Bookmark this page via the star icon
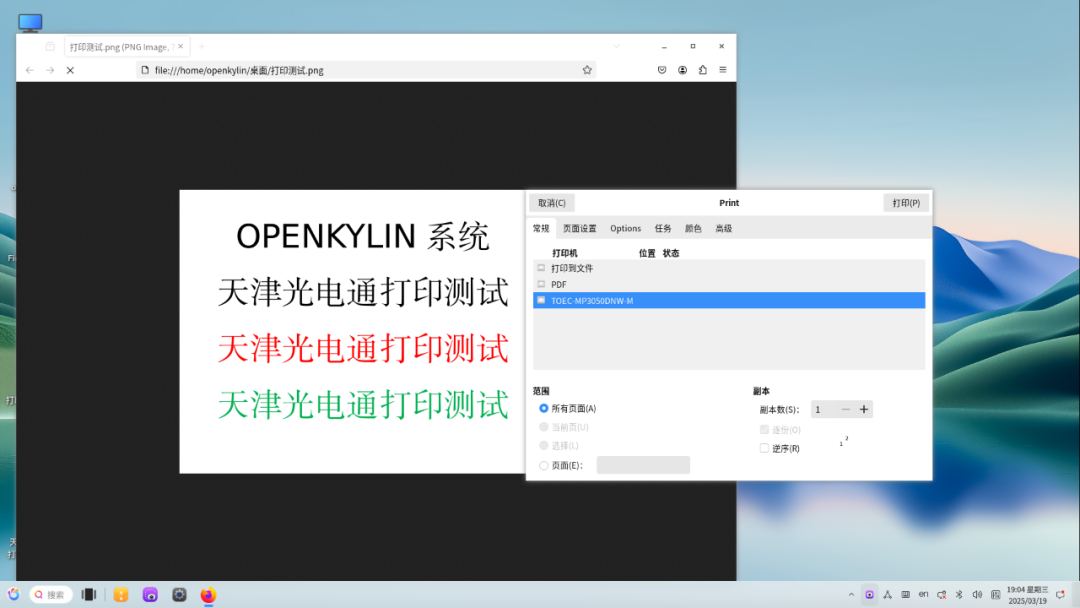 tap(587, 70)
